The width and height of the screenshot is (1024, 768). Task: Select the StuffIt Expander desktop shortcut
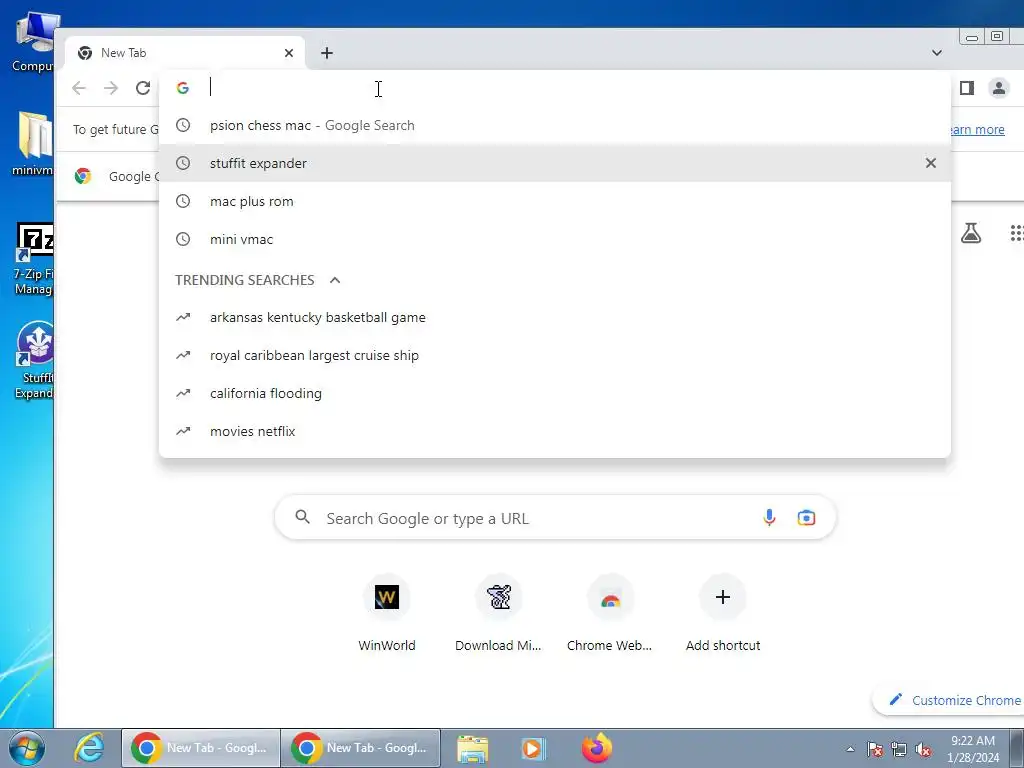click(x=35, y=360)
